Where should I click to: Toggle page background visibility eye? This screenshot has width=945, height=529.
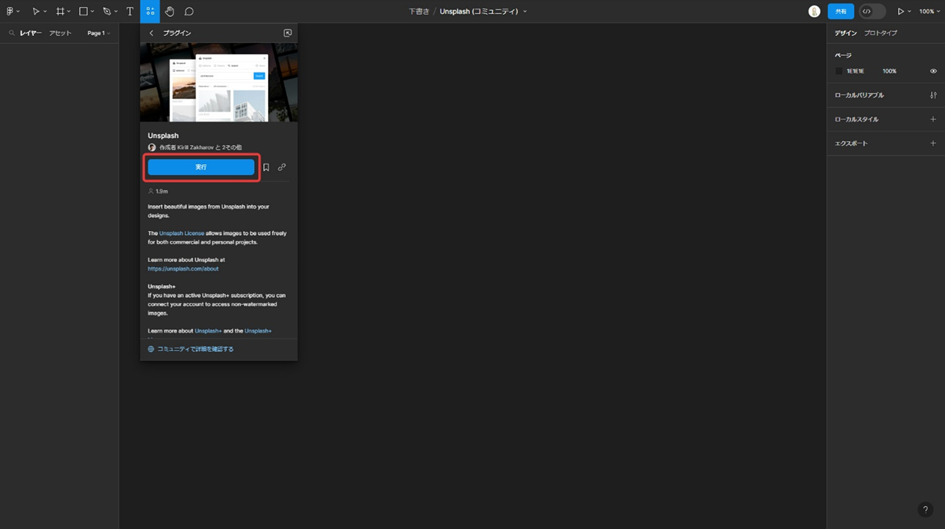pos(933,71)
